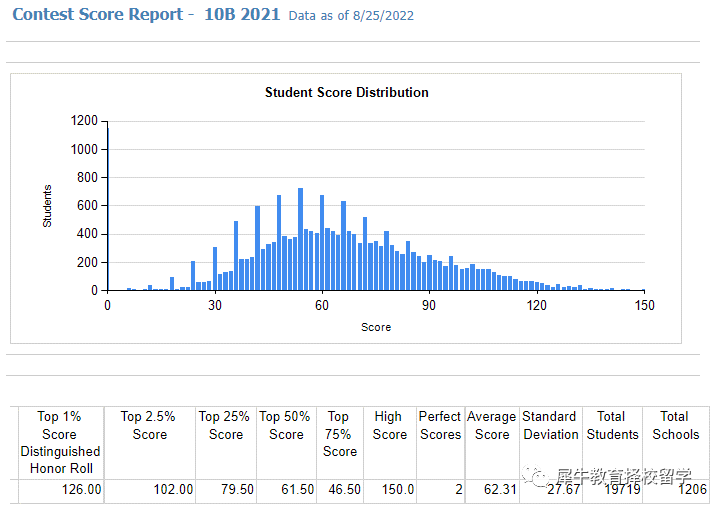Viewport: 714px width, 508px height.
Task: Click the 1200 tick label on the y-axis
Action: coord(85,121)
